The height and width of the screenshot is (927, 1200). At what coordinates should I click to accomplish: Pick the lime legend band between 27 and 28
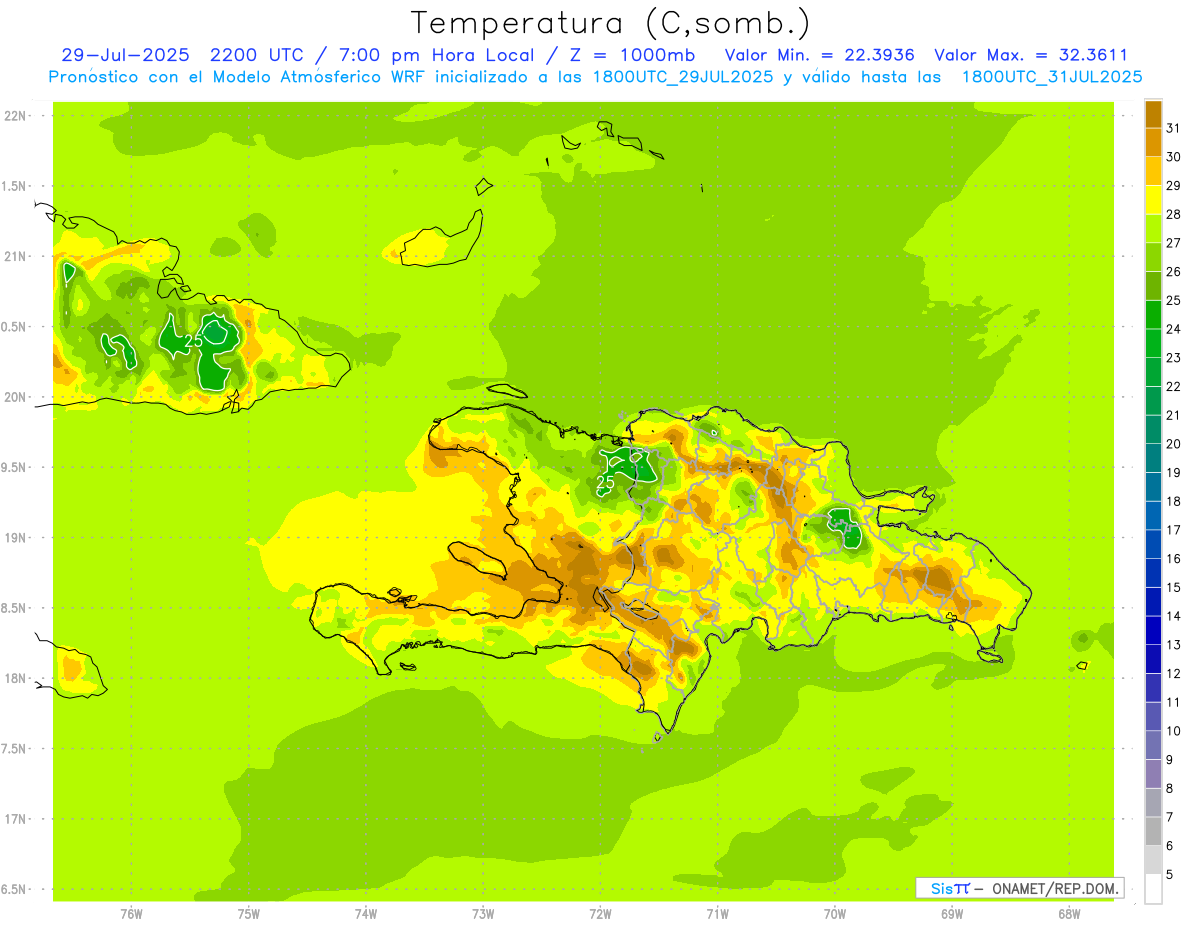1153,228
